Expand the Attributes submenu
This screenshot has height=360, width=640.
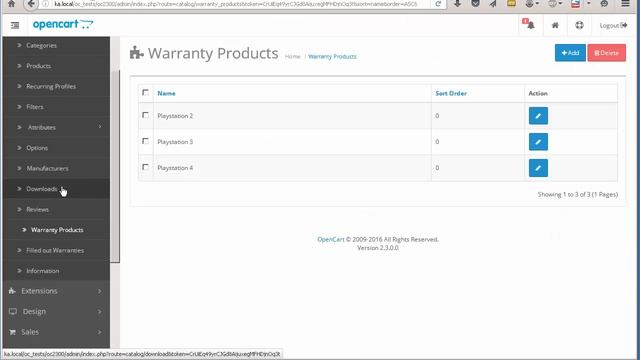(x=56, y=127)
